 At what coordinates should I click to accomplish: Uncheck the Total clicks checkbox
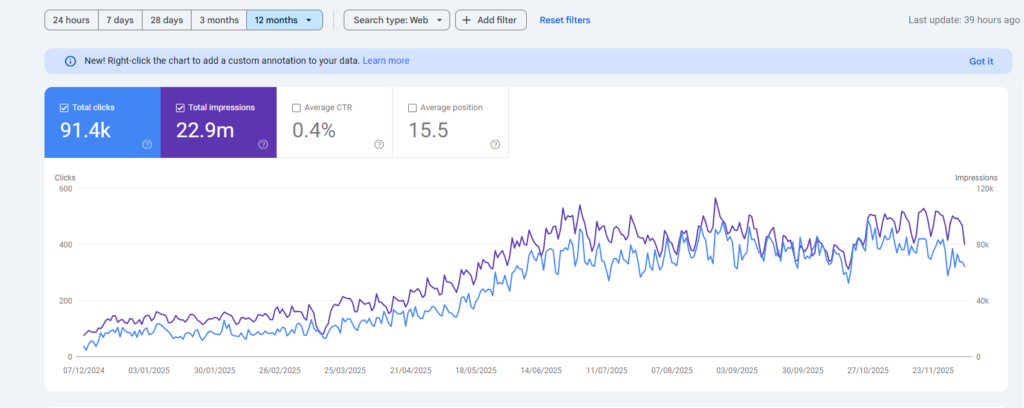[65, 107]
